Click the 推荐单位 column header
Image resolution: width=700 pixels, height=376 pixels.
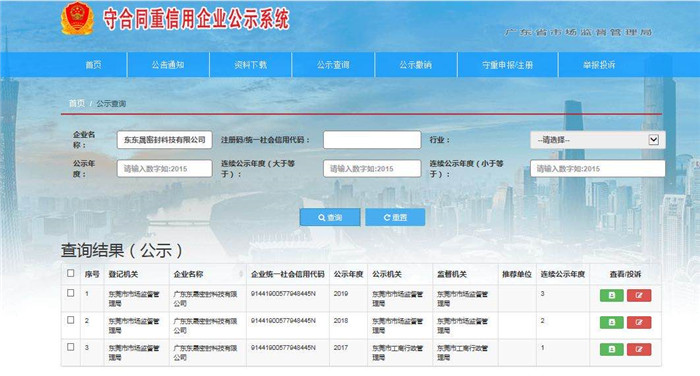pyautogui.click(x=517, y=274)
